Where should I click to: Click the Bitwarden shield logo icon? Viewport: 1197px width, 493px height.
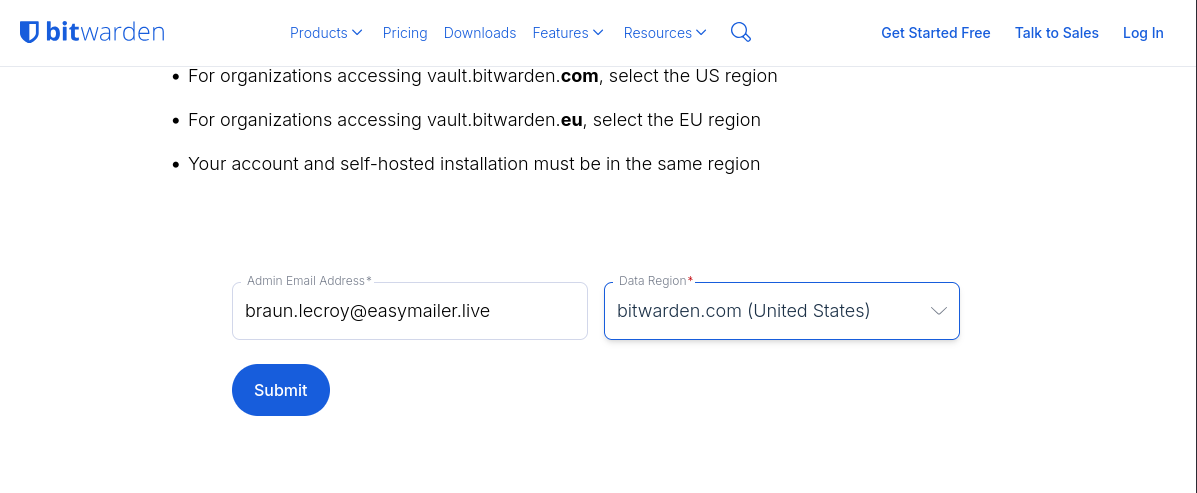pos(30,33)
